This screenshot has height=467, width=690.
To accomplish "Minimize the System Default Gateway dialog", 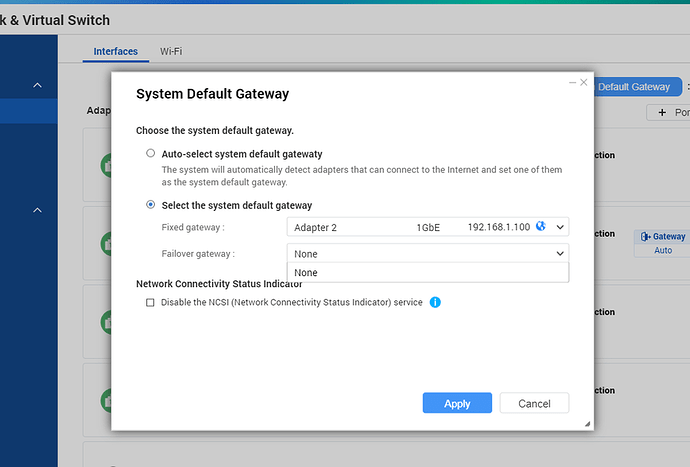I will (572, 82).
